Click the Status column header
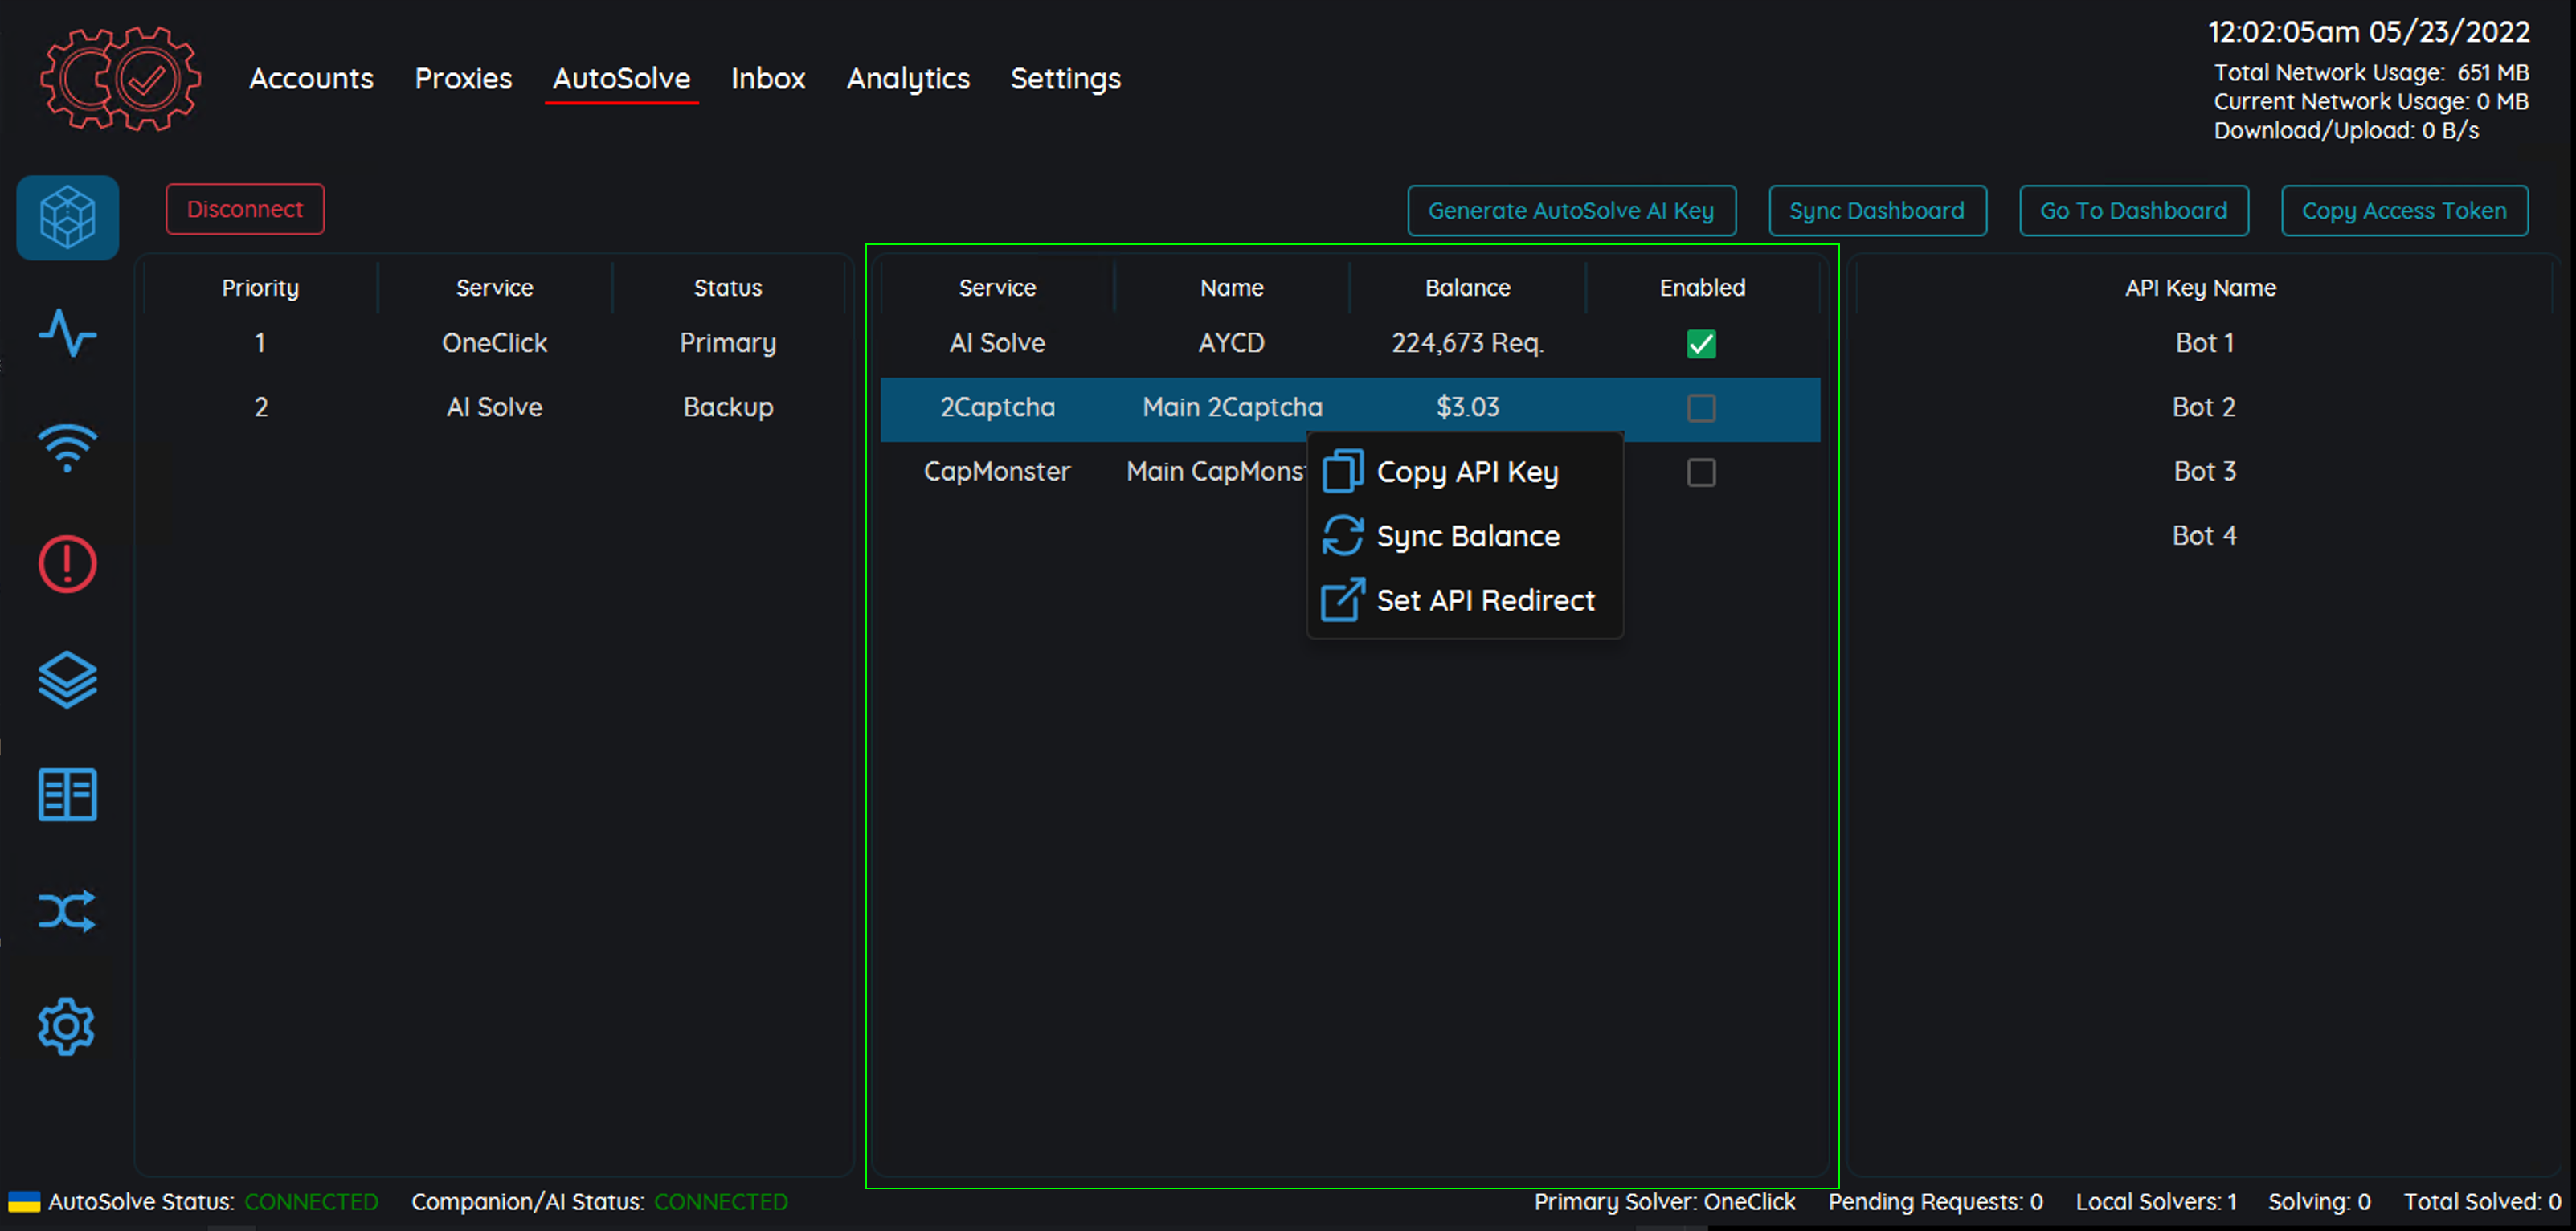2576x1231 pixels. tap(728, 287)
